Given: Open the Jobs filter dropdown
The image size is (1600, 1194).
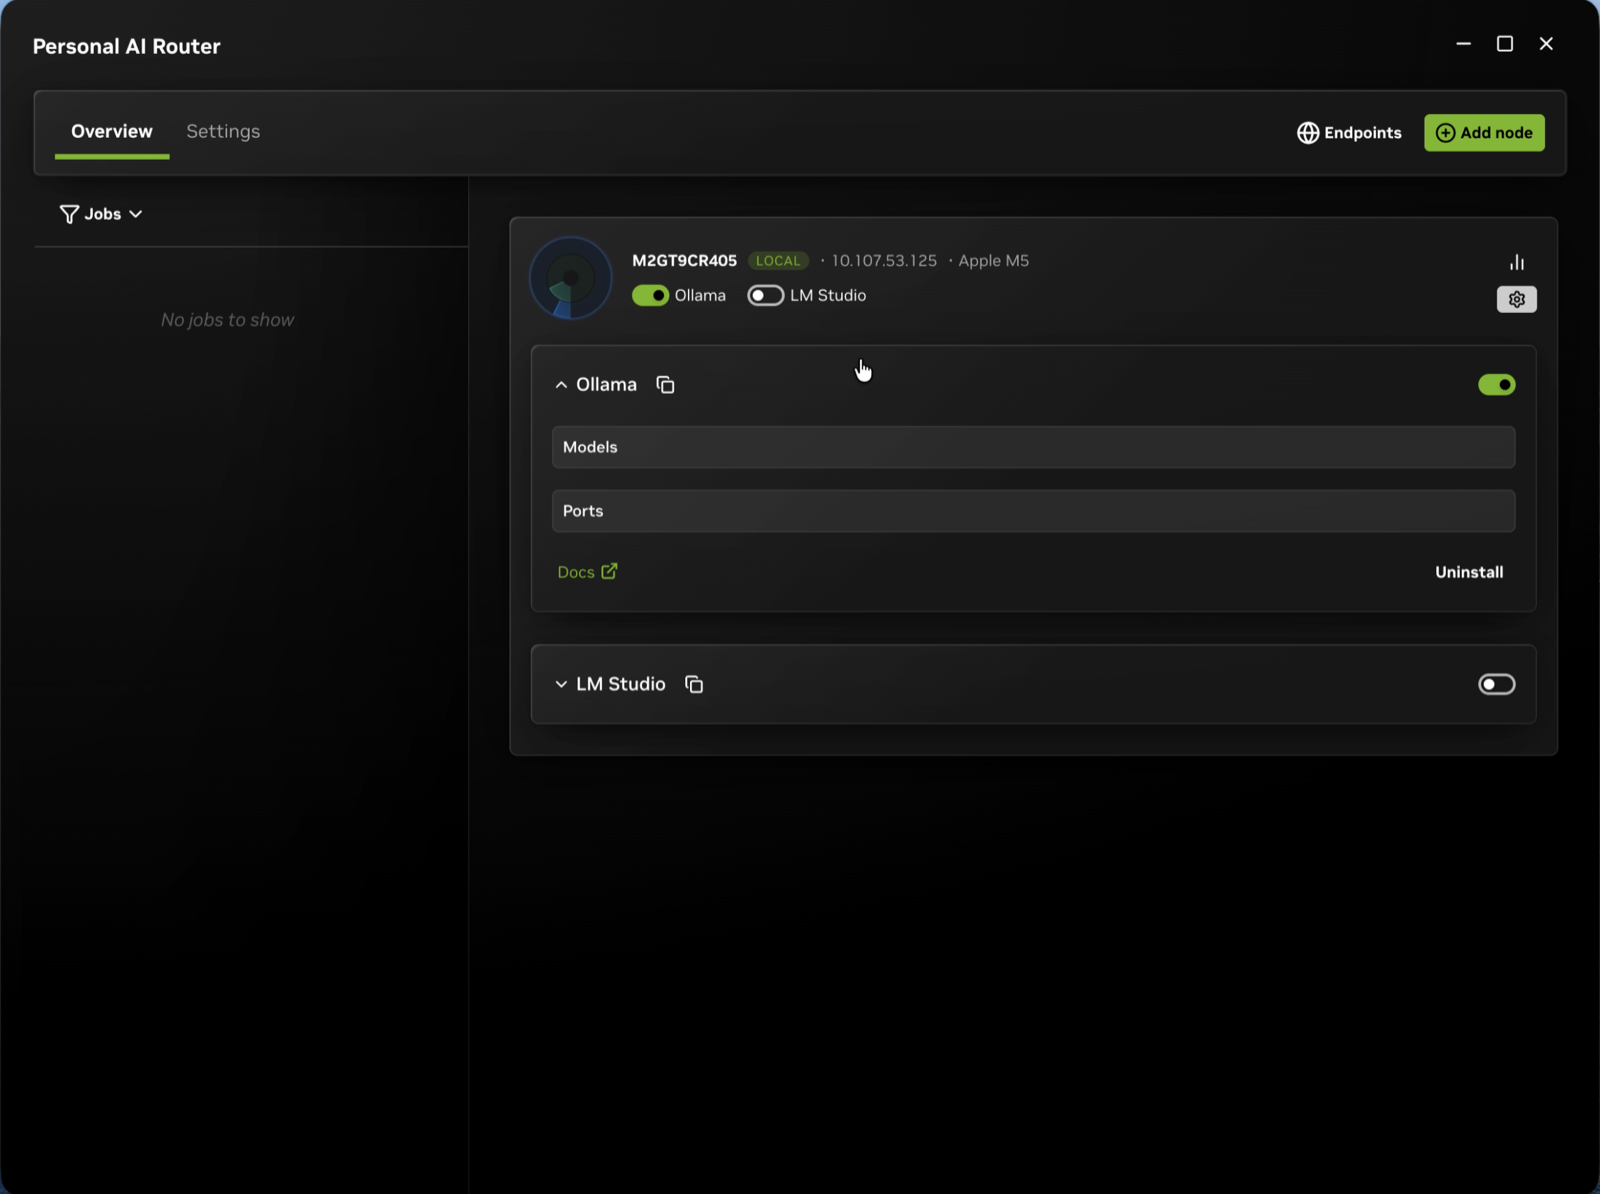Looking at the screenshot, I should 101,214.
